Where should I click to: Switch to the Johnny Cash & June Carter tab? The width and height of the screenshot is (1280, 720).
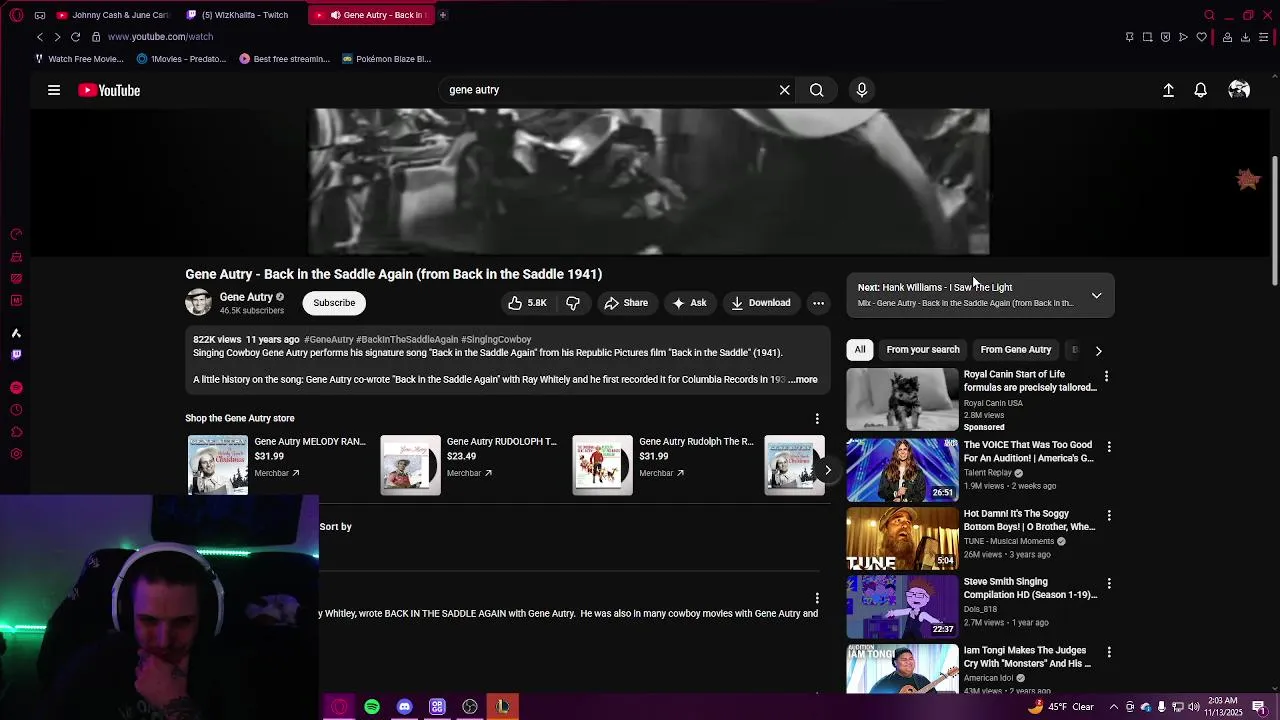114,15
